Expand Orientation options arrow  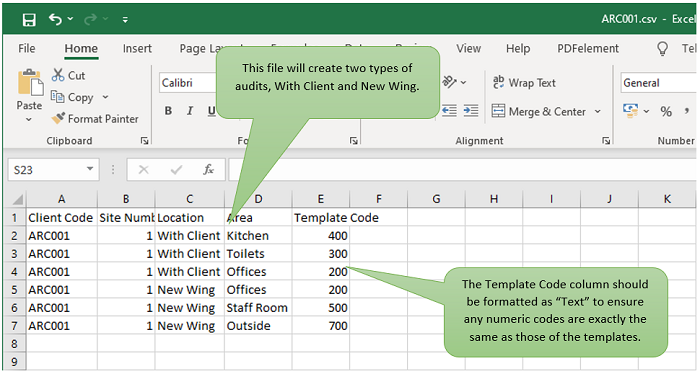click(463, 83)
